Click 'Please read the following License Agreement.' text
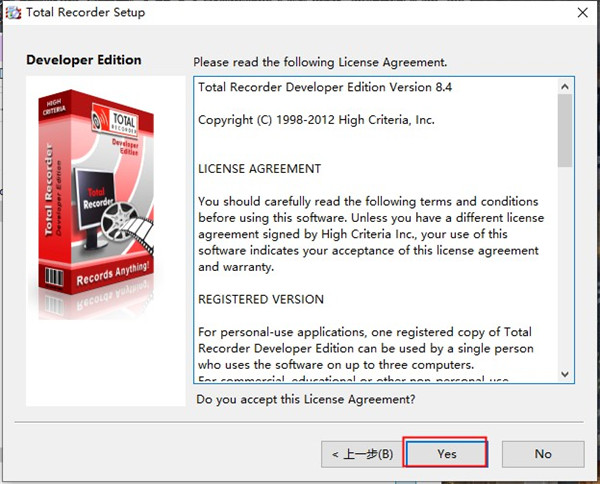 (320, 62)
